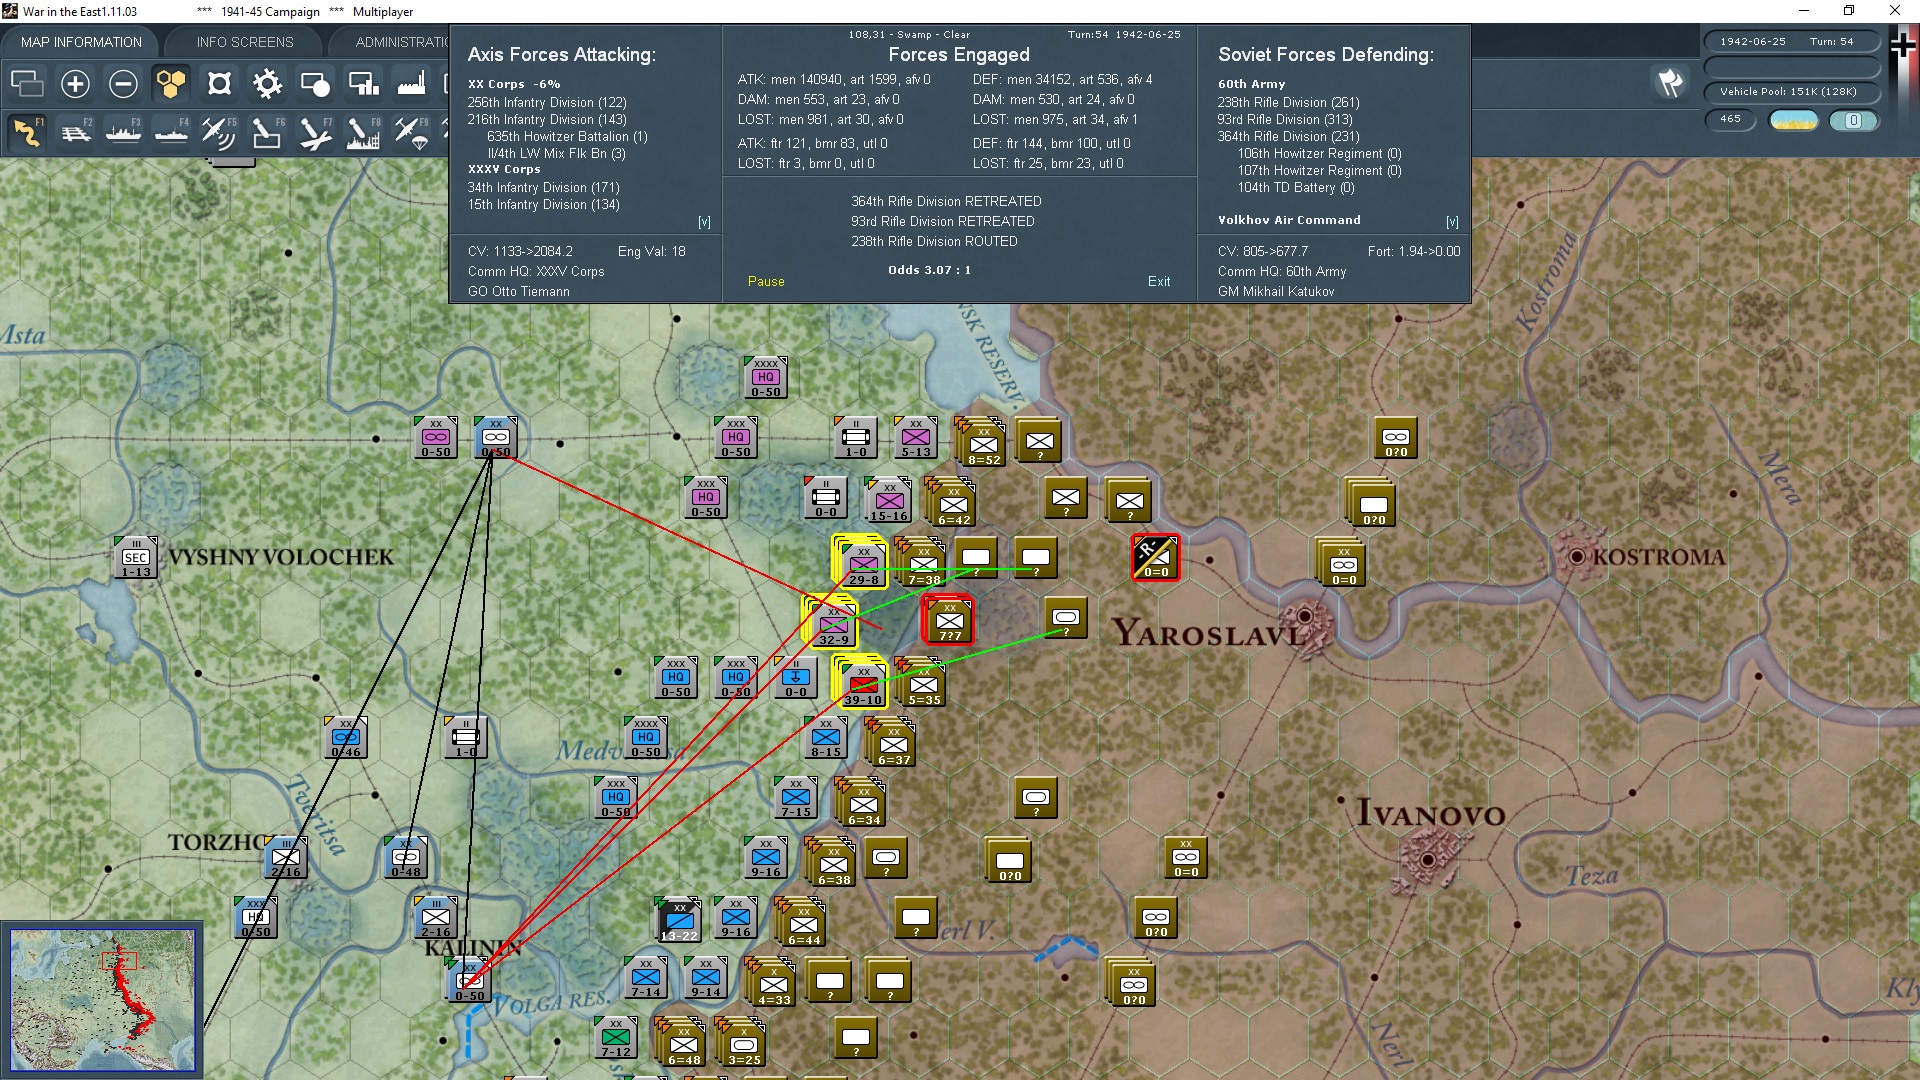The image size is (1920, 1080).
Task: Click the screen with bar chart icon
Action: (363, 84)
